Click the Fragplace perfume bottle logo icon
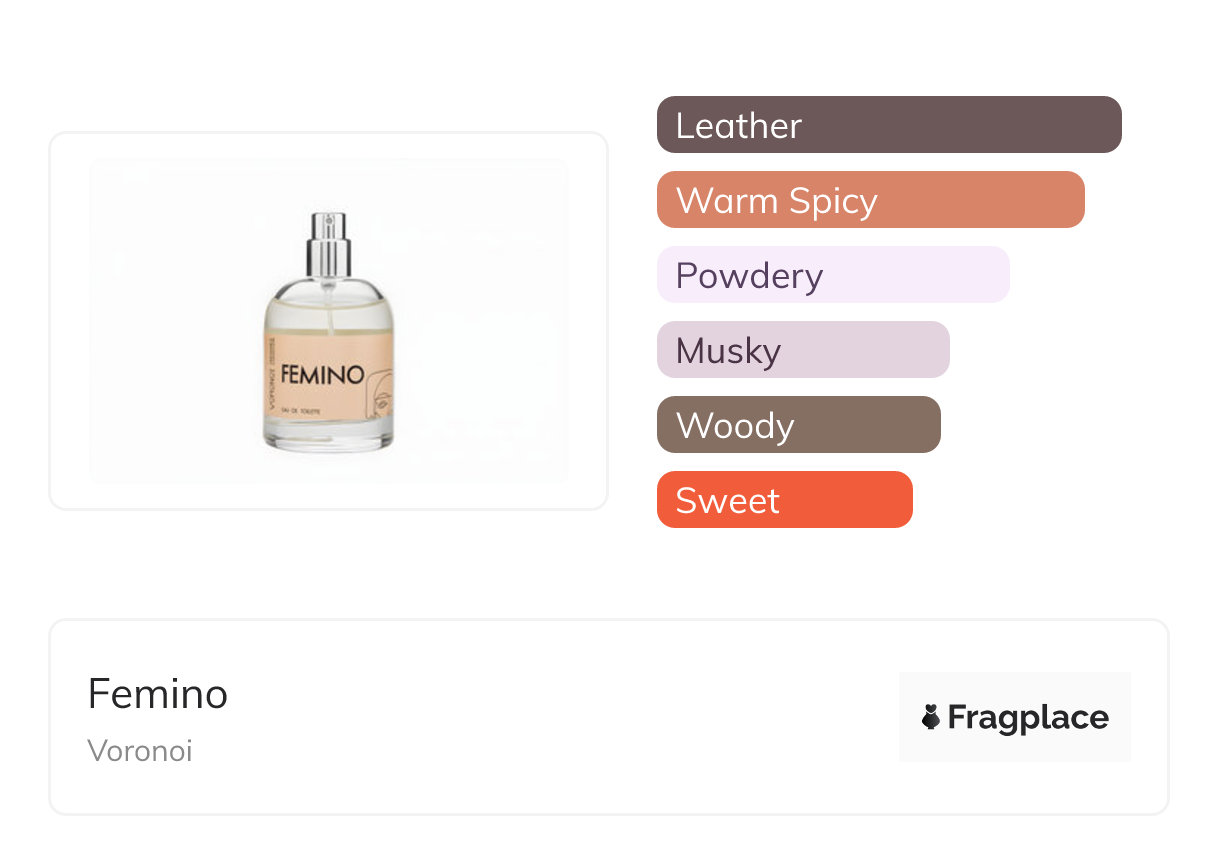1218x864 pixels. point(931,717)
